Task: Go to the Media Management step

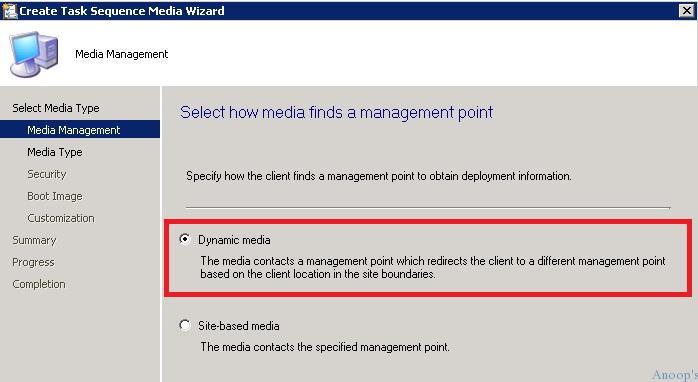Action: pyautogui.click(x=80, y=130)
